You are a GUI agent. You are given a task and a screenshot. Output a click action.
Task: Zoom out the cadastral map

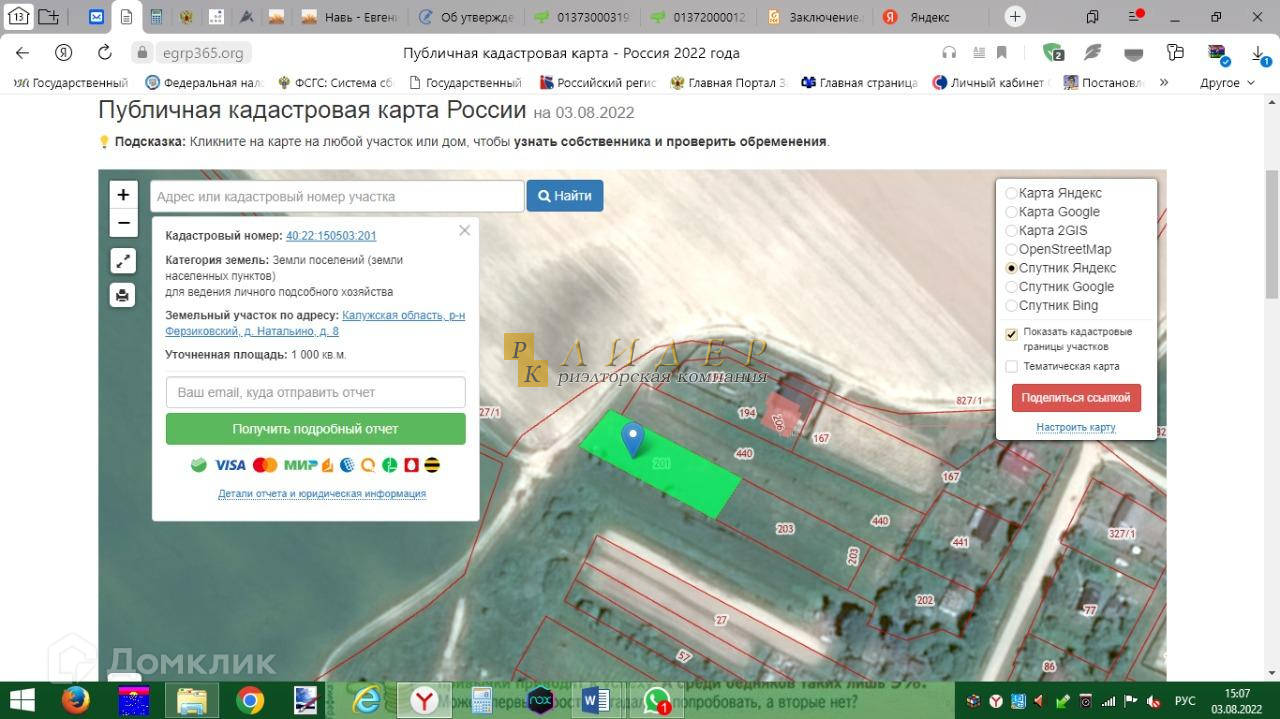[x=123, y=223]
